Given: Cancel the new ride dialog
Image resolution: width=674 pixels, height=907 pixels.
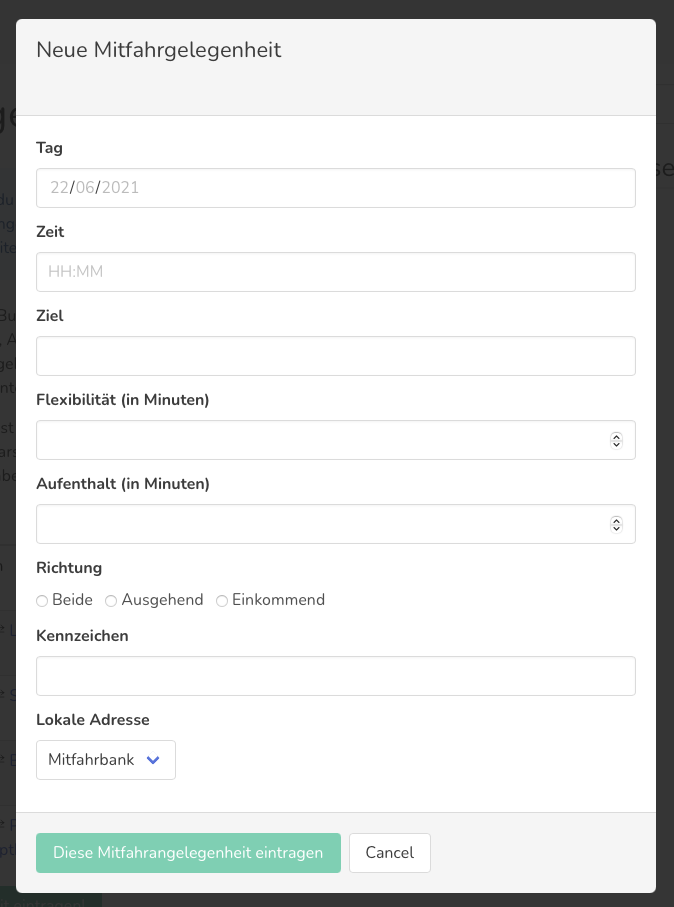Looking at the screenshot, I should (389, 853).
